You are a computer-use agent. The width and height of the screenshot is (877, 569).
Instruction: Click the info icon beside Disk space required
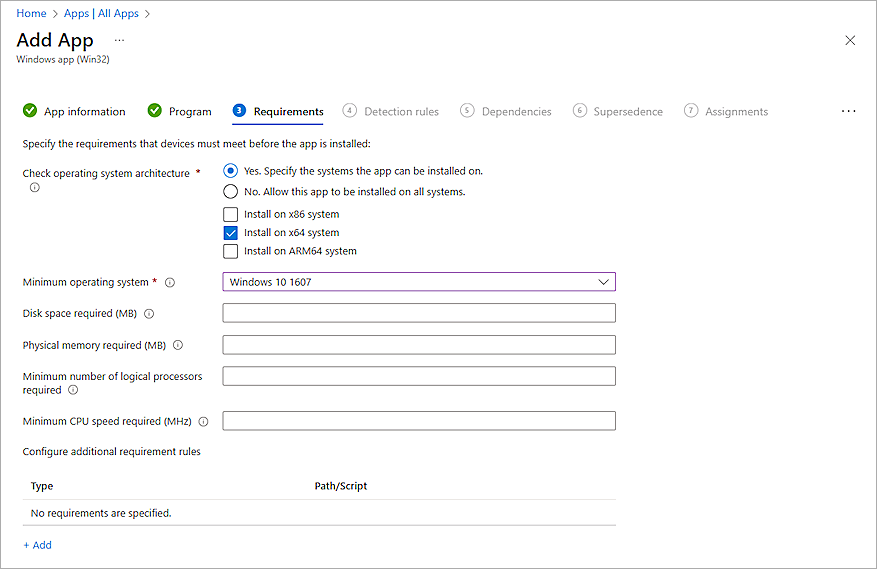tap(149, 314)
